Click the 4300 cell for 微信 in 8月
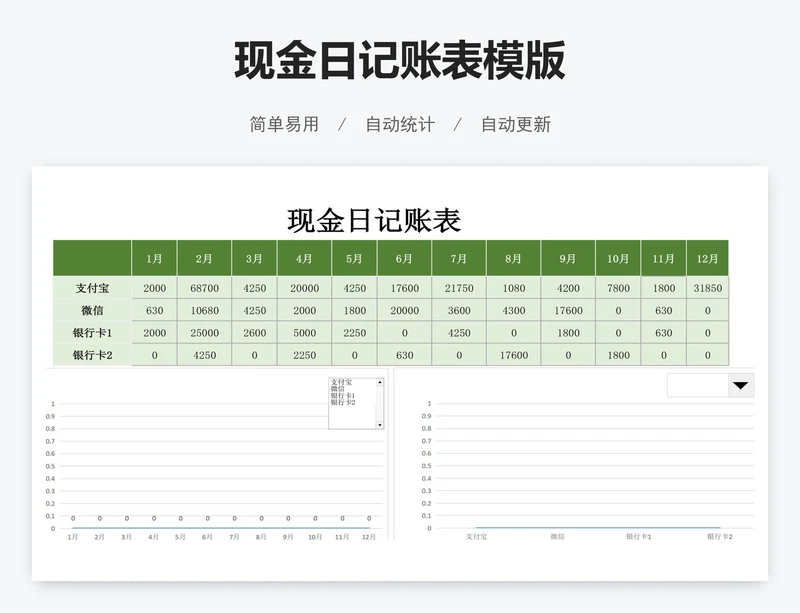Screen dimensions: 800x613 (513, 310)
